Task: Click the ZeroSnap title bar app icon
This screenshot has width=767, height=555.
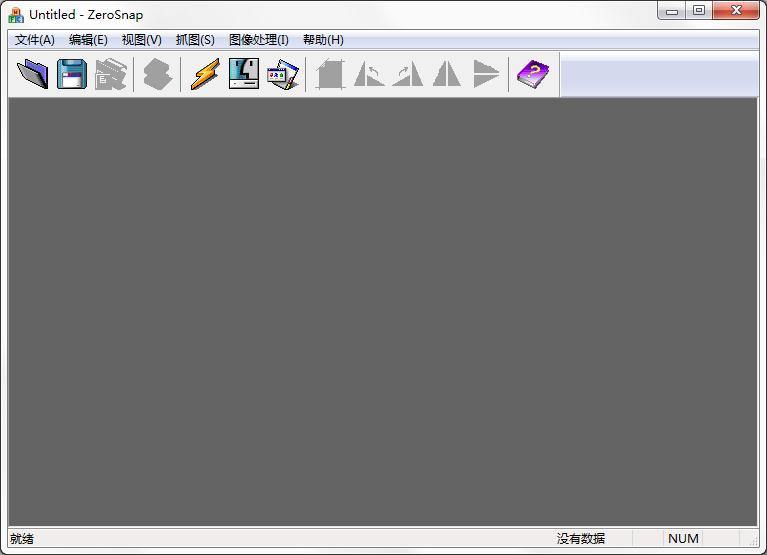Action: pyautogui.click(x=16, y=15)
